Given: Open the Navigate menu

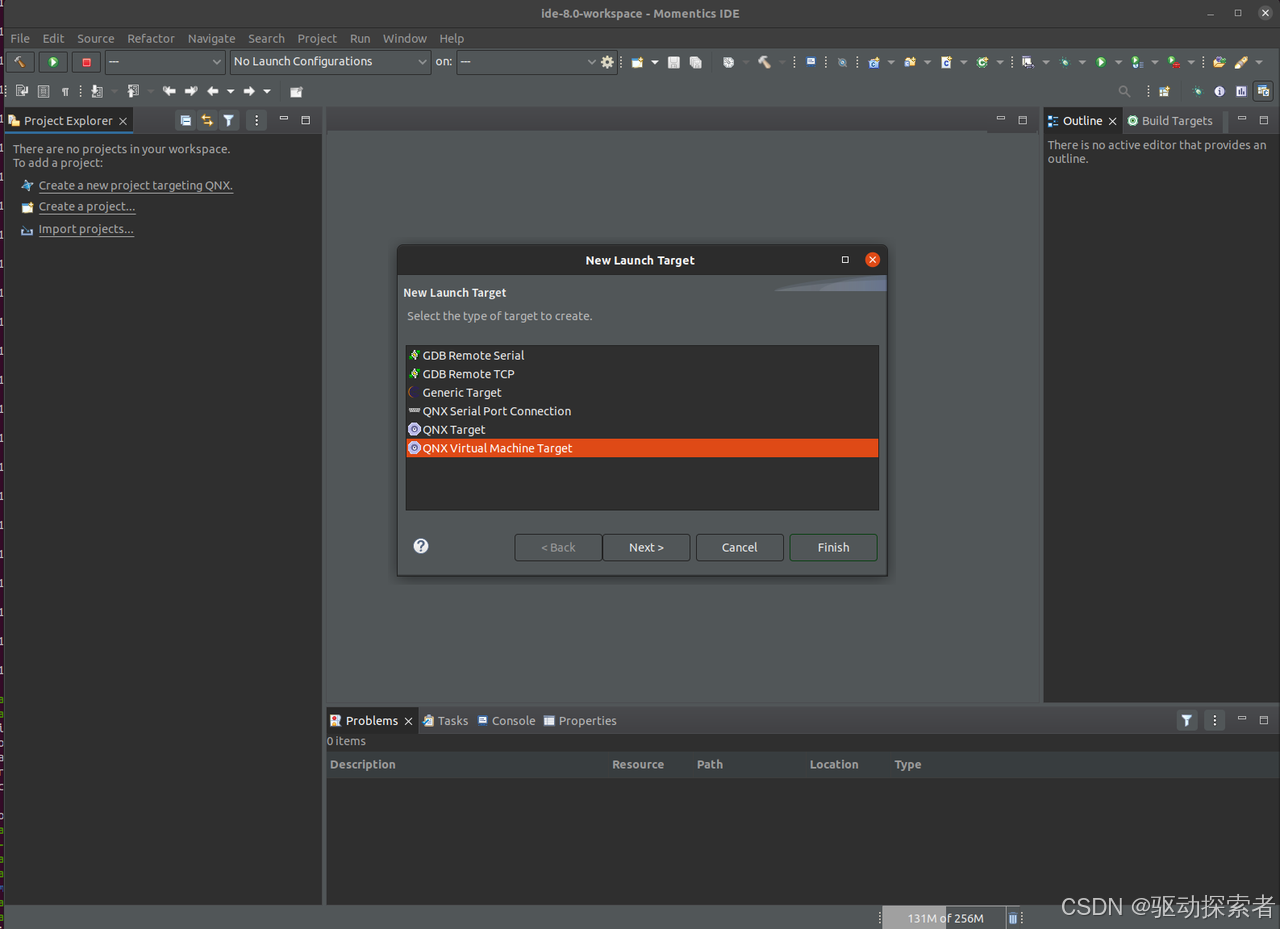Looking at the screenshot, I should pyautogui.click(x=212, y=38).
